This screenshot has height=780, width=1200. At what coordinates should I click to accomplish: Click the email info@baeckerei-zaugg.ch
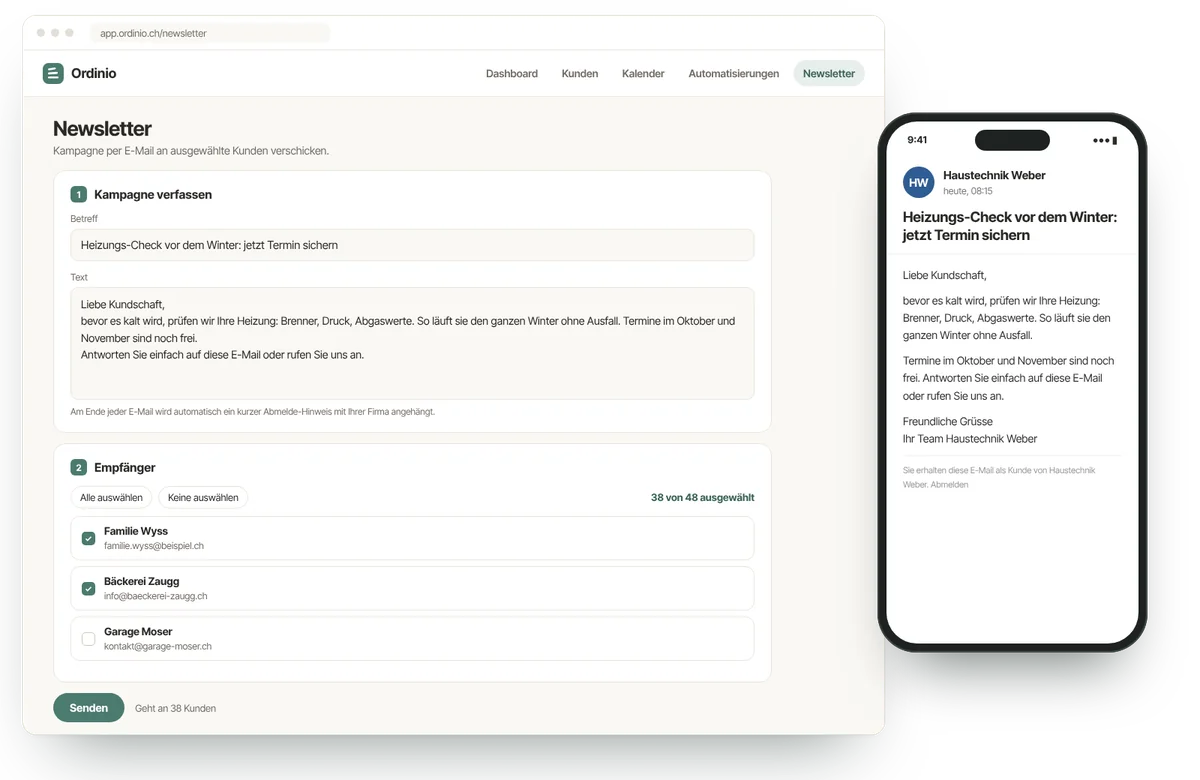pyautogui.click(x=156, y=596)
